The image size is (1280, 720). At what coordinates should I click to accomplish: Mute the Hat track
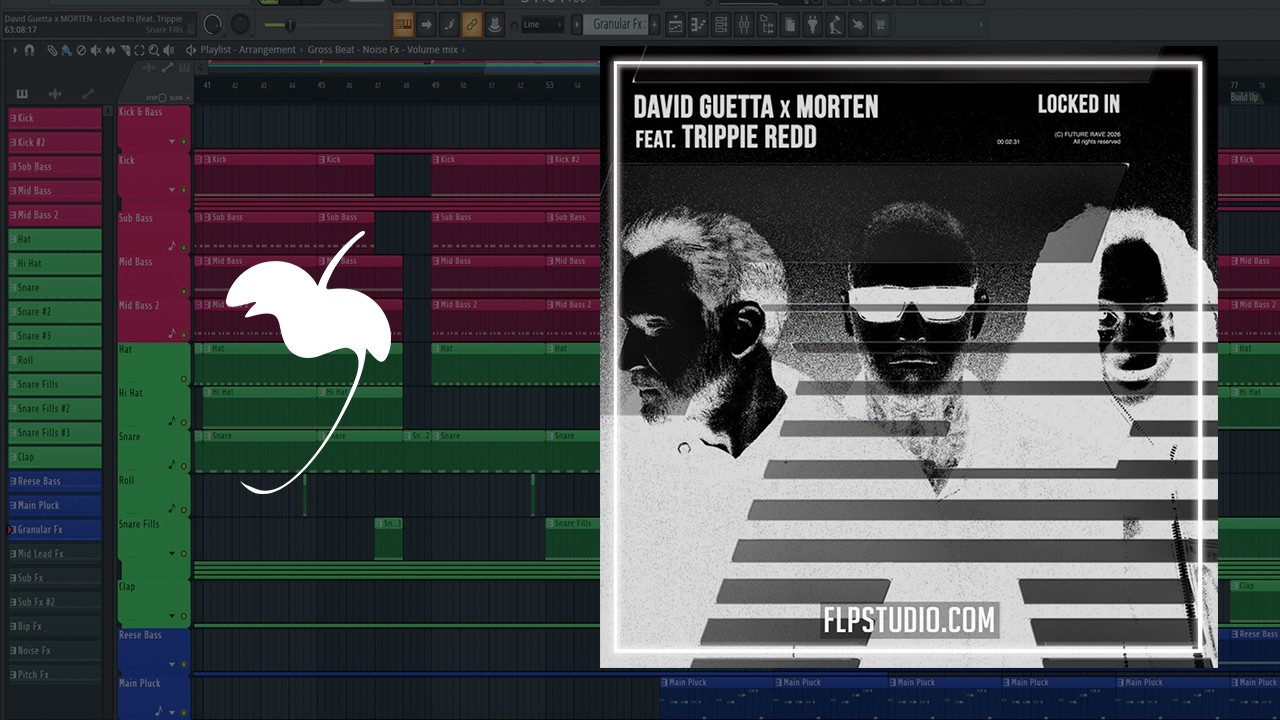184,378
